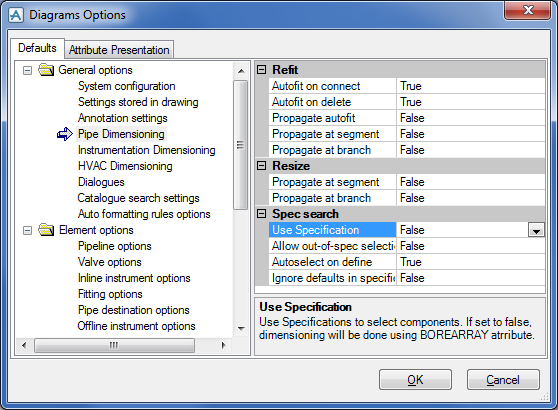Collapse the Refit property group
The image size is (558, 410).
point(262,69)
